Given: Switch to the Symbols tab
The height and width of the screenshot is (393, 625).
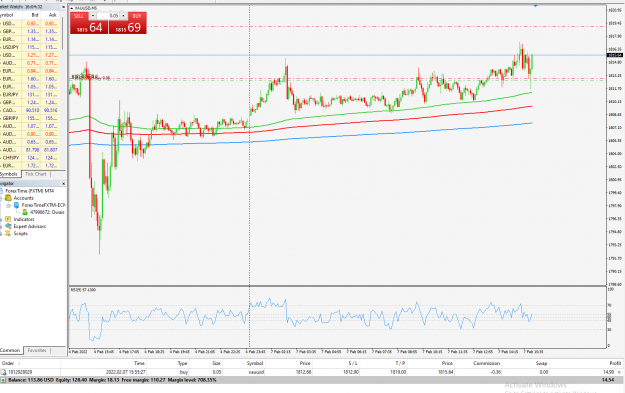Looking at the screenshot, I should click(9, 174).
